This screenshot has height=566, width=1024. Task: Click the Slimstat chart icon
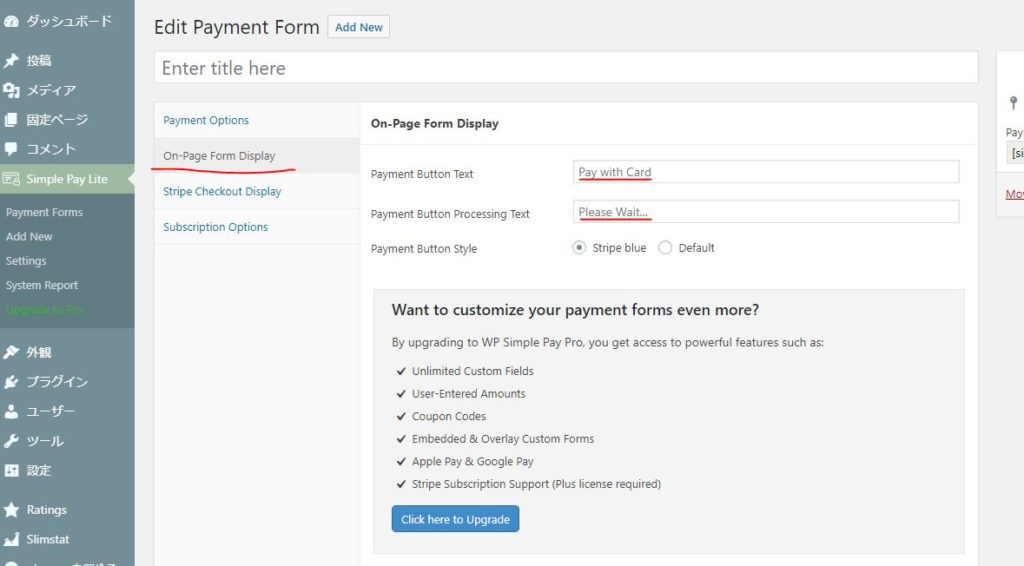tap(10, 539)
